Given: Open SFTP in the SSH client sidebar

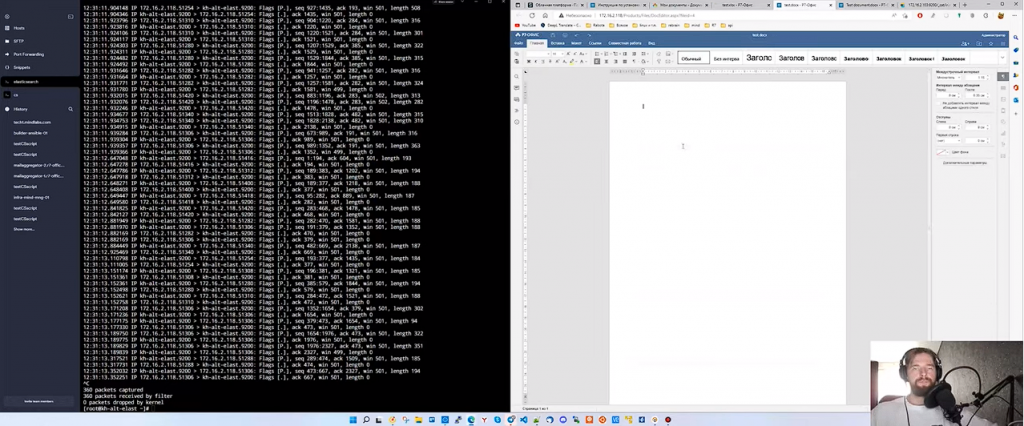Looking at the screenshot, I should point(18,41).
